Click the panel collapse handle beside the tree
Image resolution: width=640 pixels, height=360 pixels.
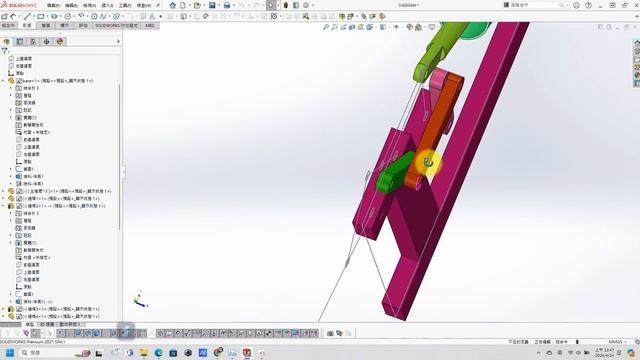[x=123, y=171]
